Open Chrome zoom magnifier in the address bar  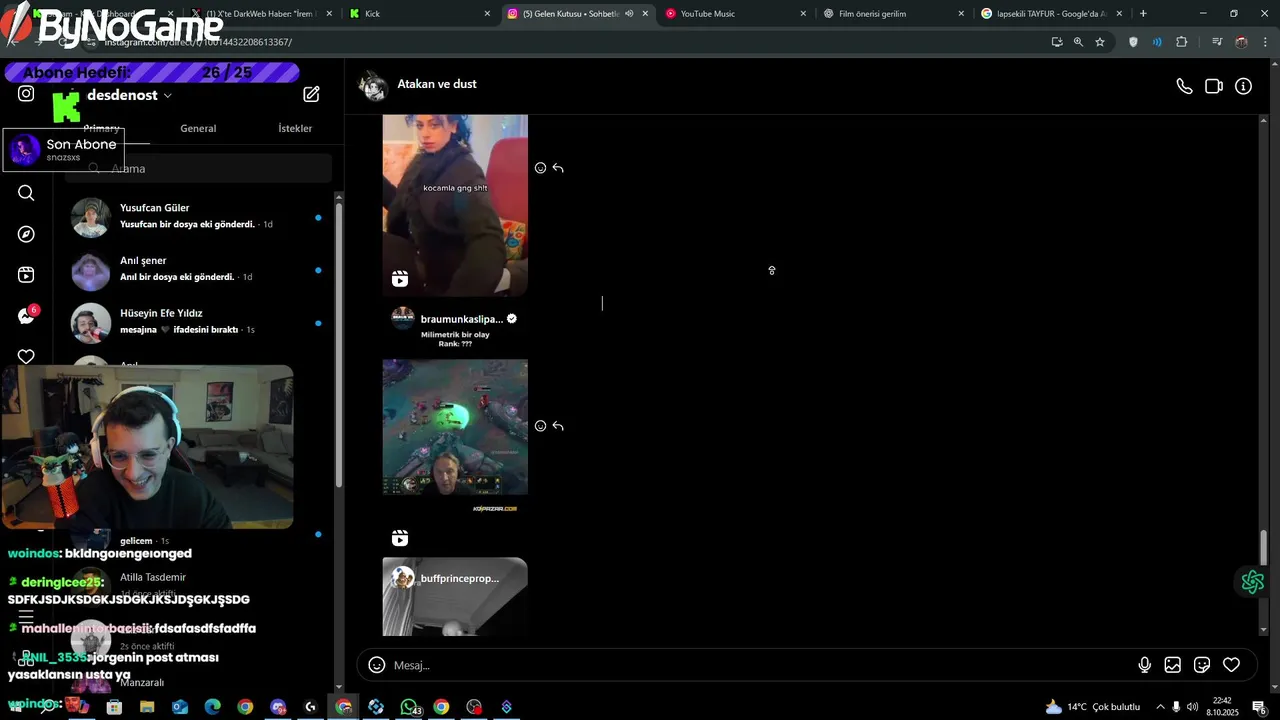pos(1078,42)
